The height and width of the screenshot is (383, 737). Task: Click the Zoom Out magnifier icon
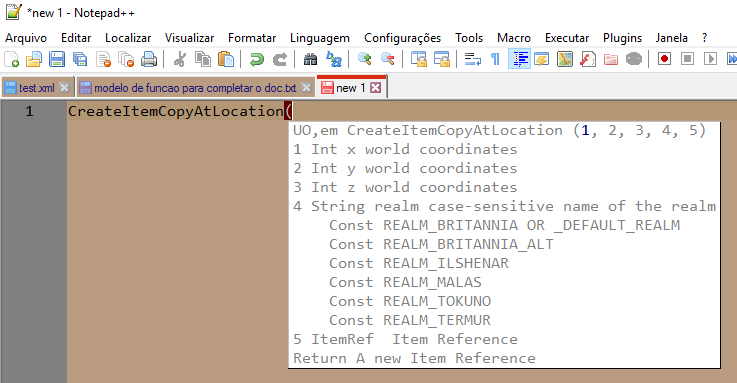pos(388,59)
